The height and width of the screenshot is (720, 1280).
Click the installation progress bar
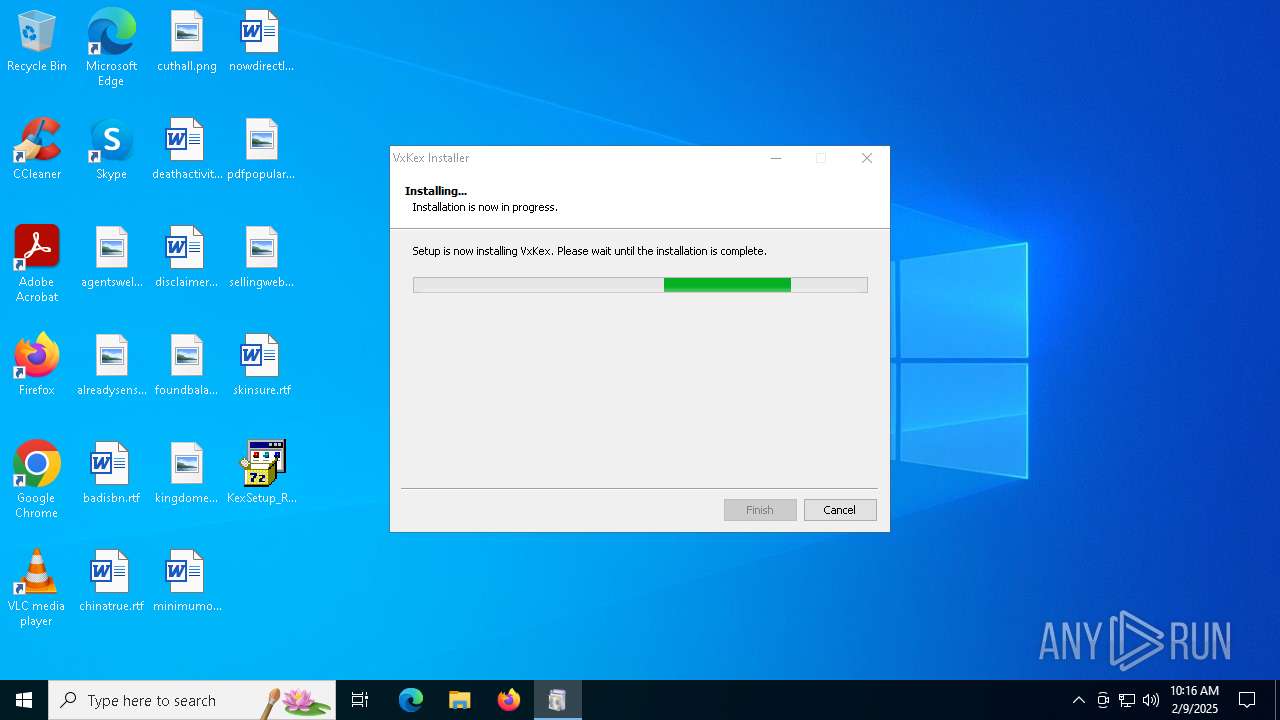pos(640,285)
